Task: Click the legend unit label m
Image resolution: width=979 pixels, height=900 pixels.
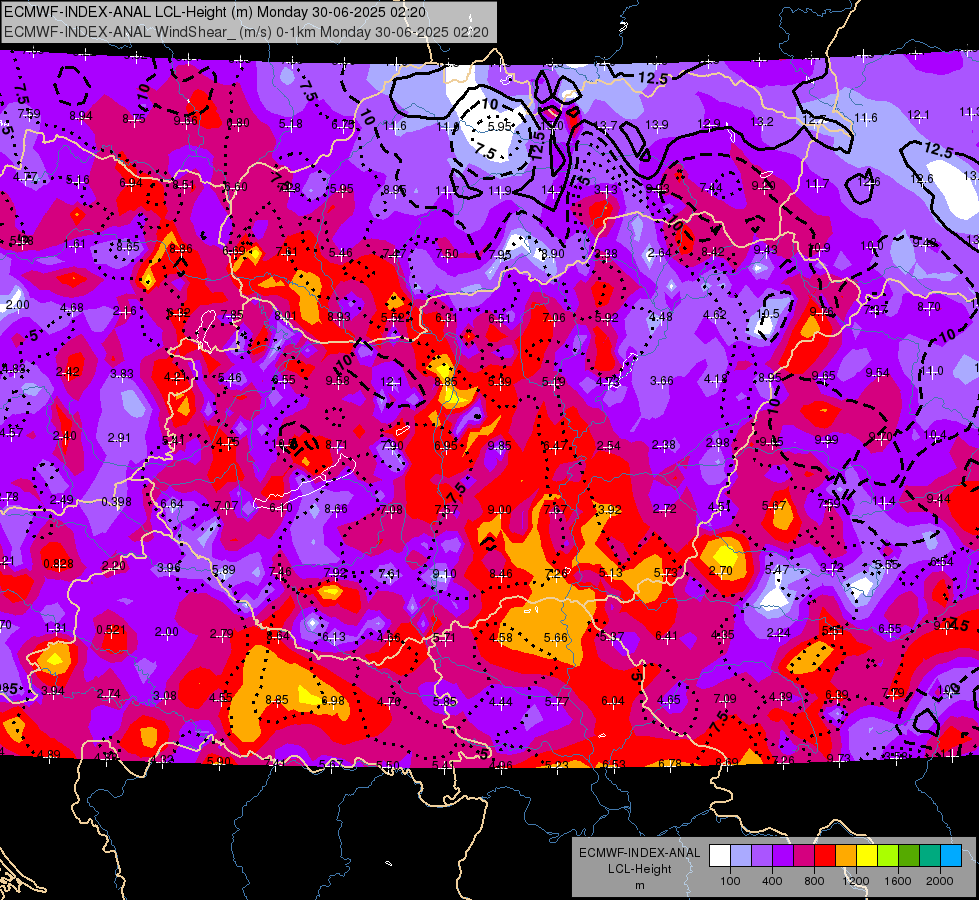Action: click(x=639, y=885)
